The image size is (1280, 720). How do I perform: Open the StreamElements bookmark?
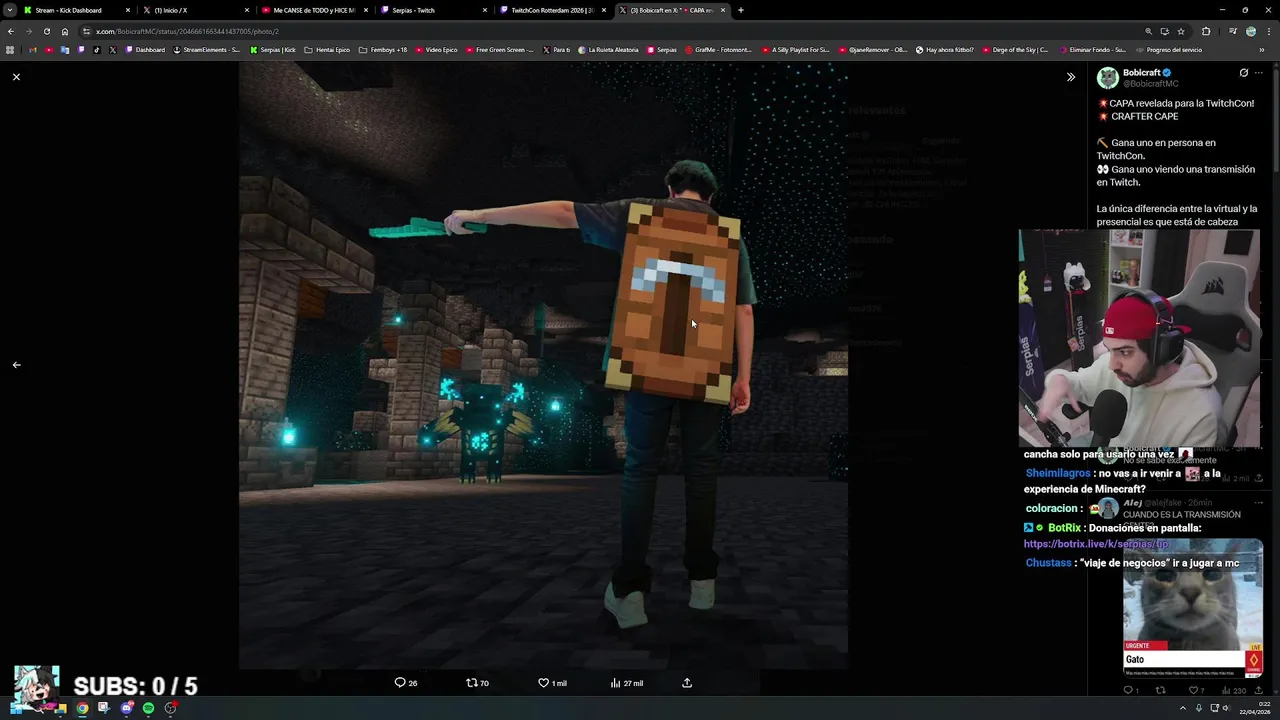click(x=206, y=50)
